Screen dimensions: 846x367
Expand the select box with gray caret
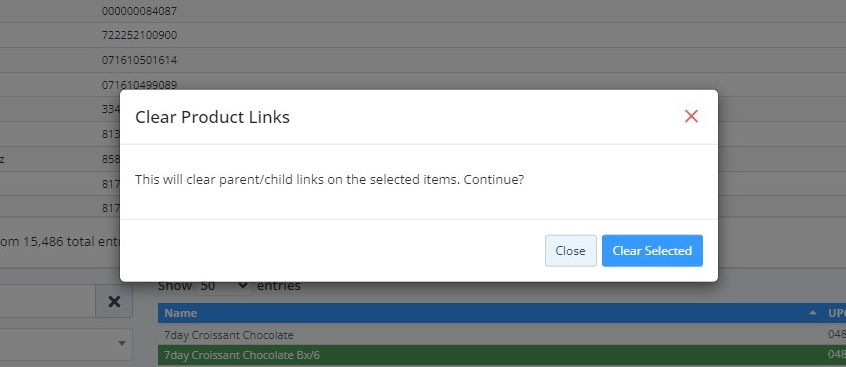[x=66, y=344]
